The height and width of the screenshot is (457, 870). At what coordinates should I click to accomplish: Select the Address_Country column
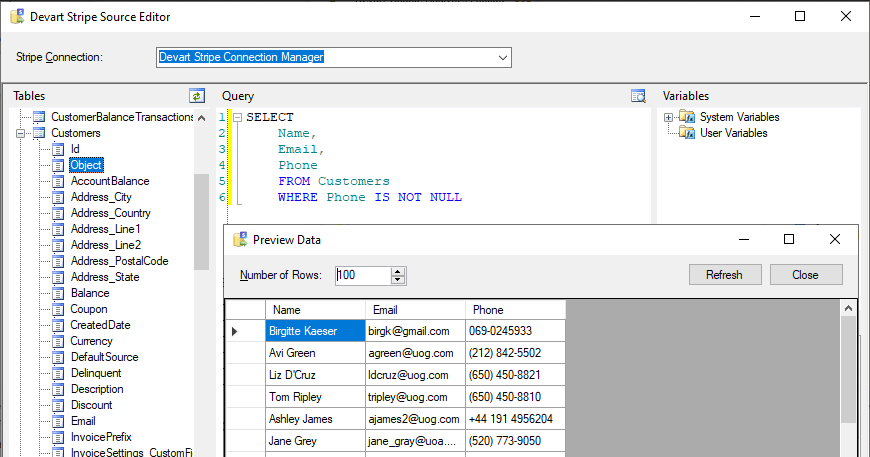tap(110, 214)
